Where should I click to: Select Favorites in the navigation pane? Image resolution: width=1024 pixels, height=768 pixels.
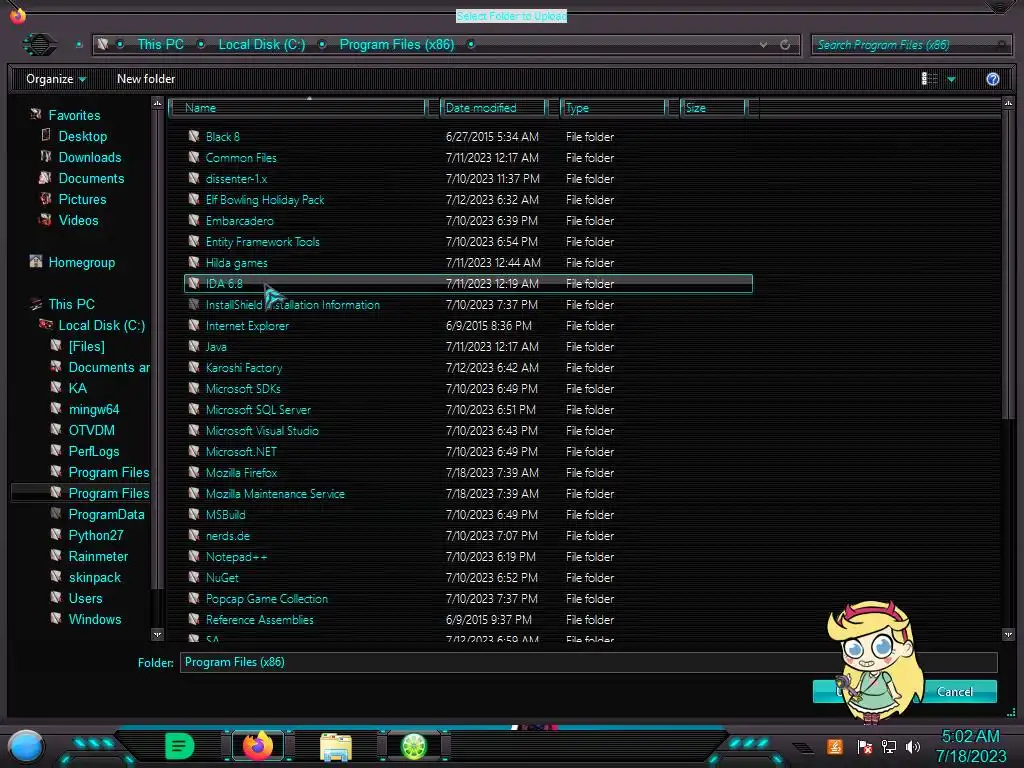[74, 115]
